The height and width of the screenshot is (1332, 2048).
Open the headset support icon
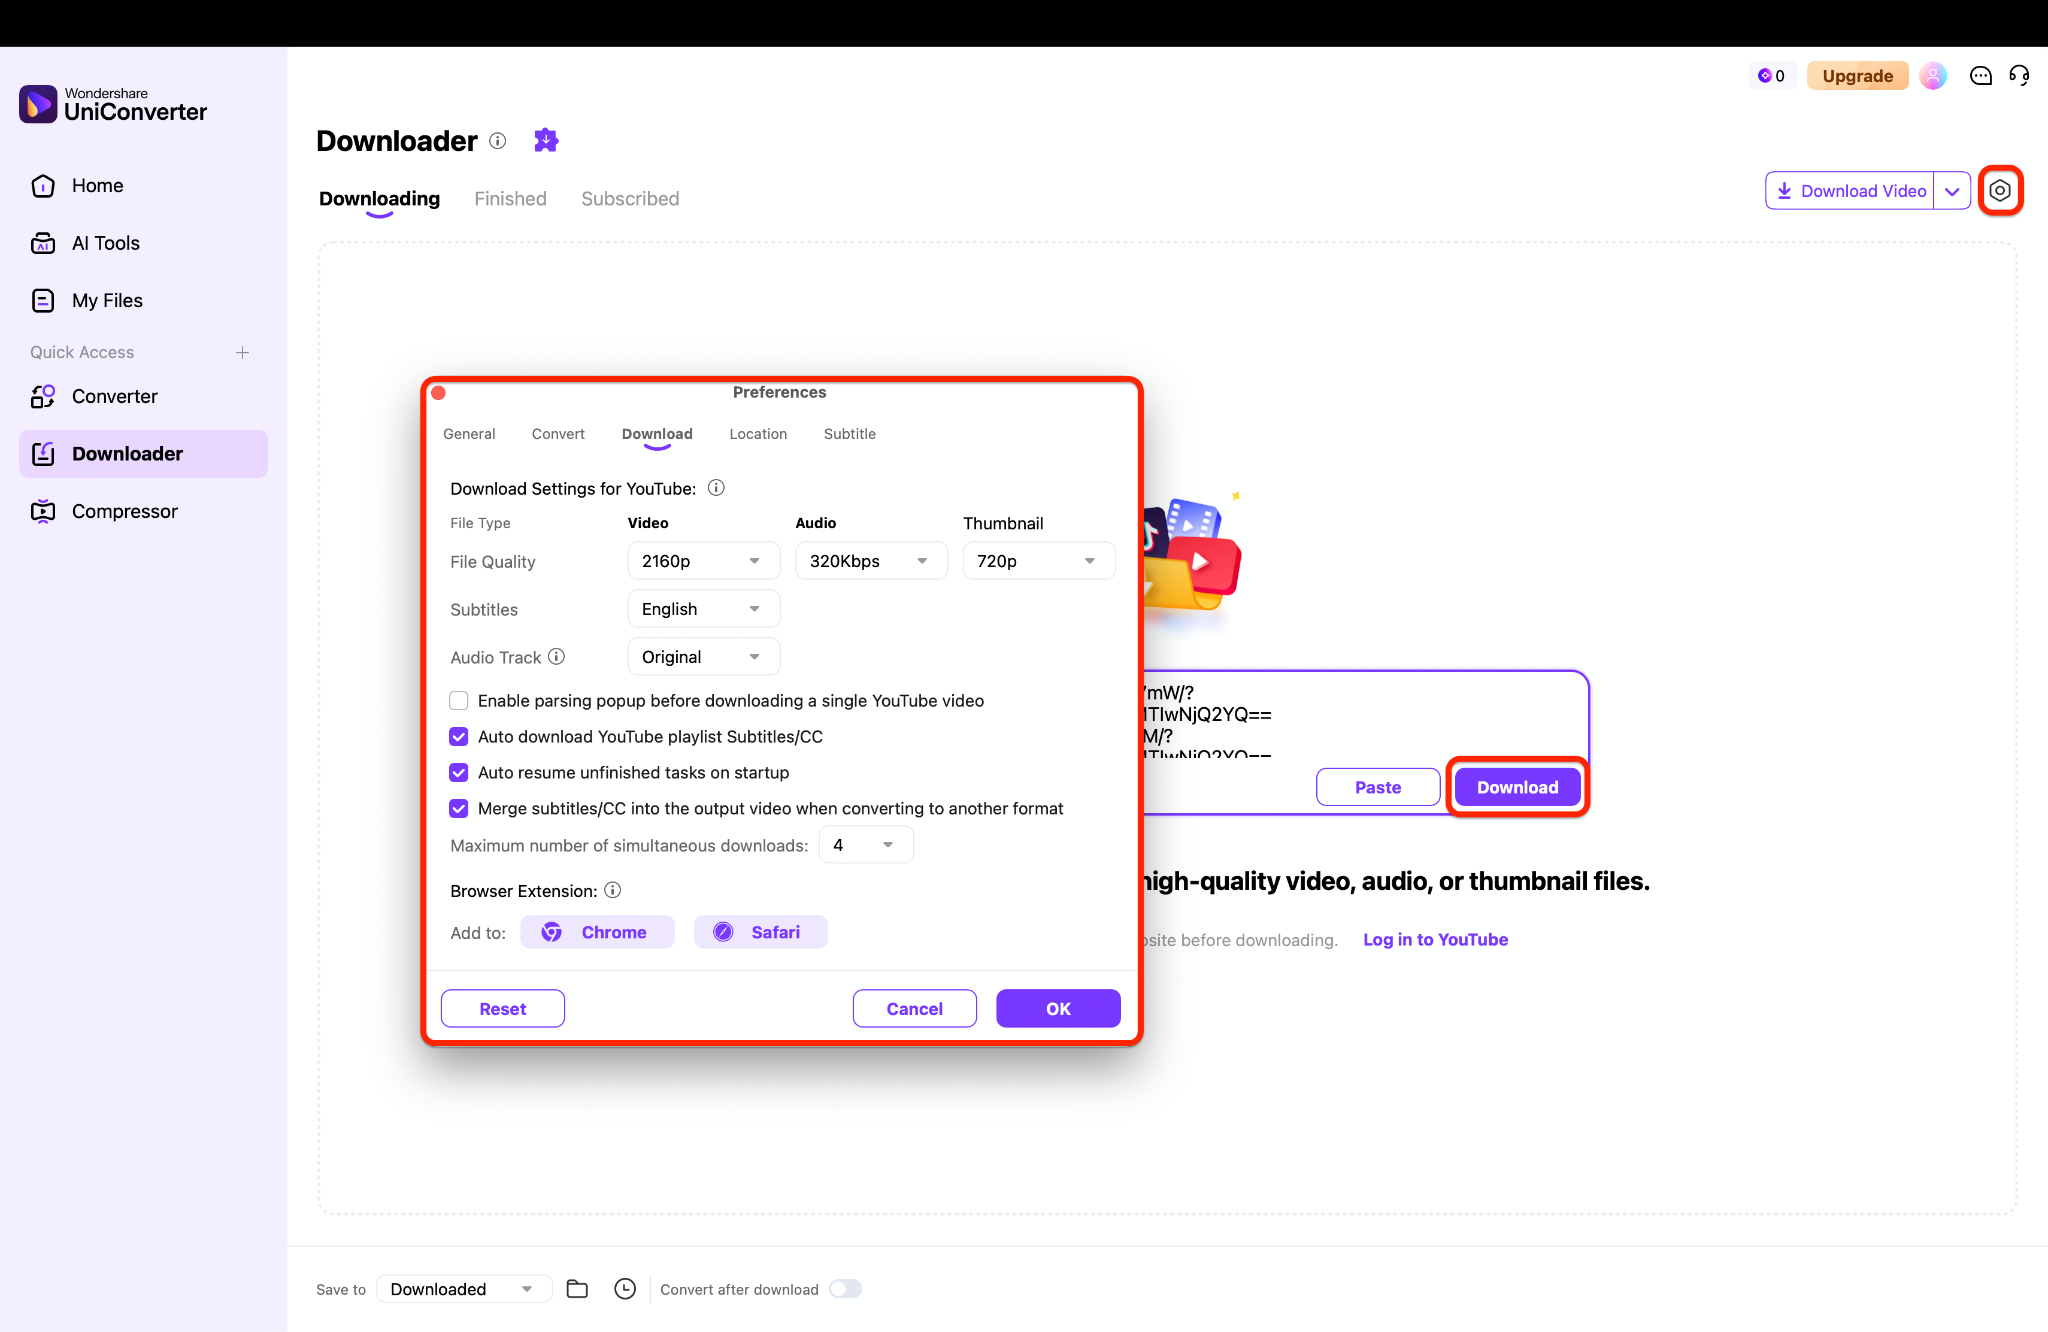[2019, 76]
